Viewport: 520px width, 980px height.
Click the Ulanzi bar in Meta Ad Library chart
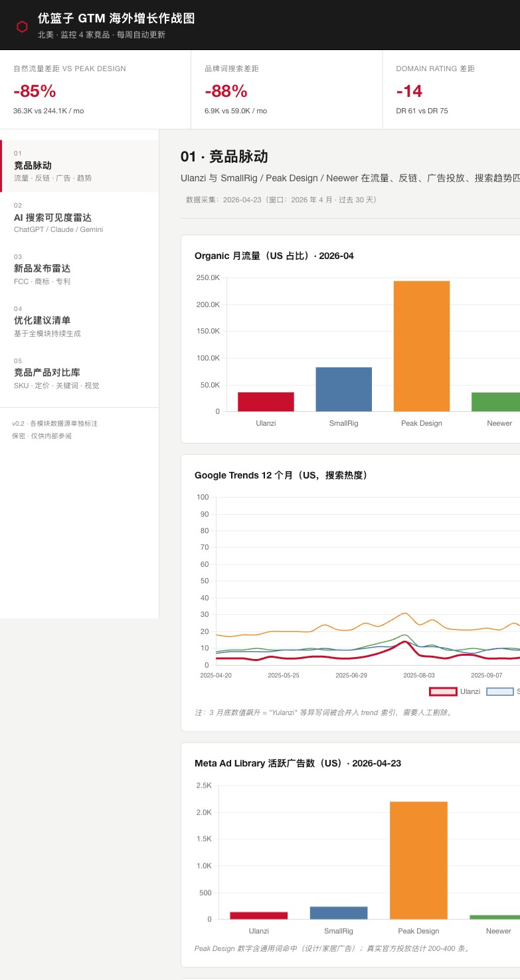click(x=259, y=915)
